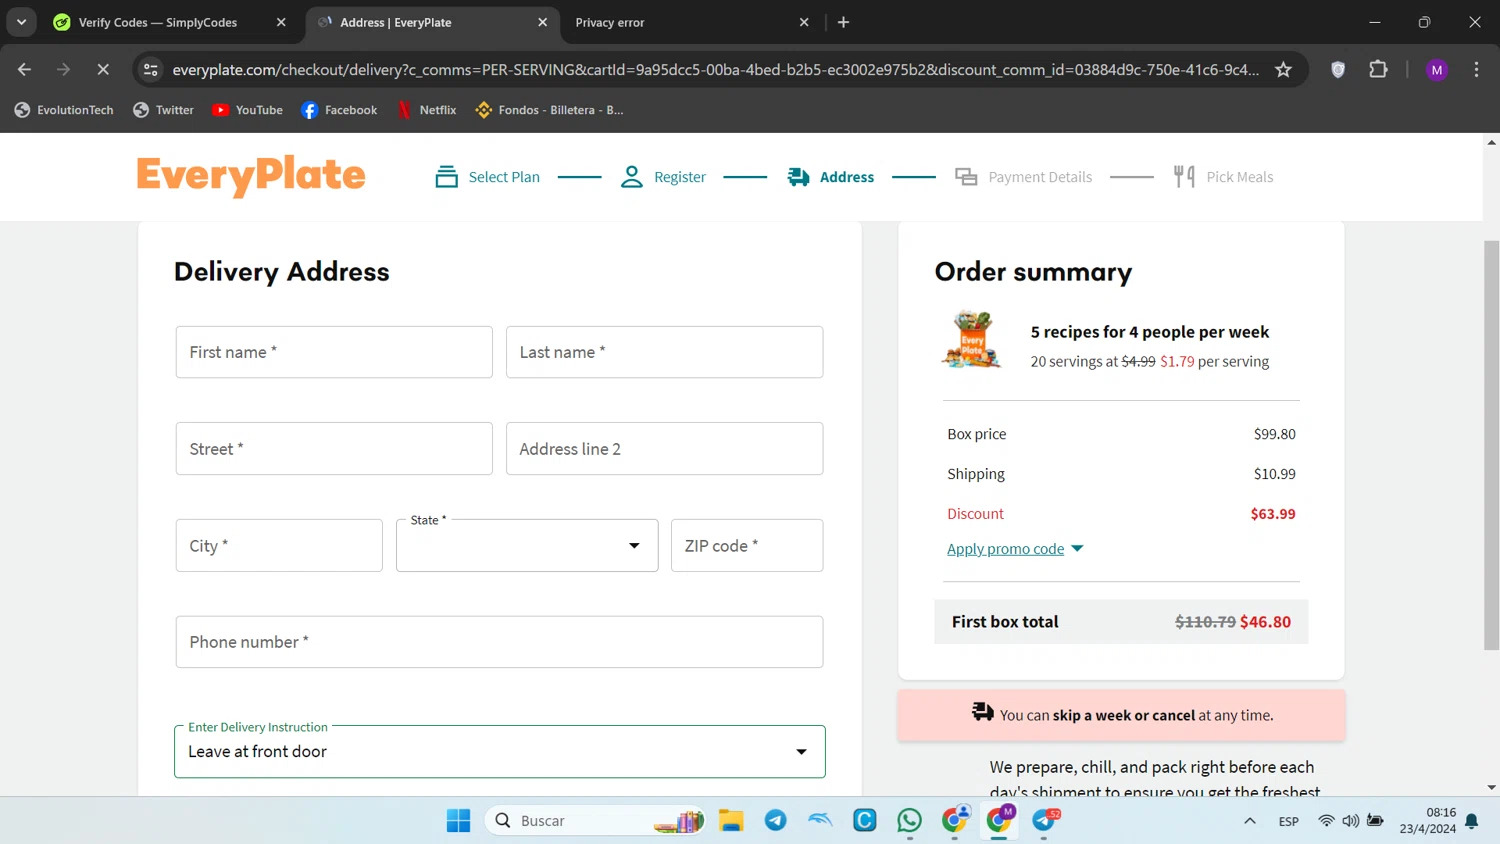Open the YouTube bookmark
Screen dimensions: 1500x844
coord(248,110)
